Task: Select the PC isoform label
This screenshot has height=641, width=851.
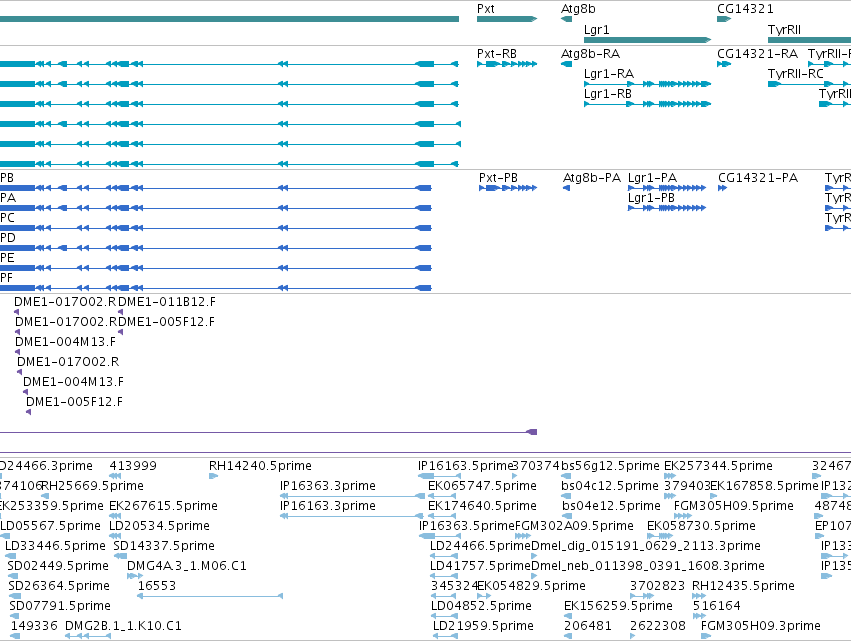Action: (x=7, y=218)
